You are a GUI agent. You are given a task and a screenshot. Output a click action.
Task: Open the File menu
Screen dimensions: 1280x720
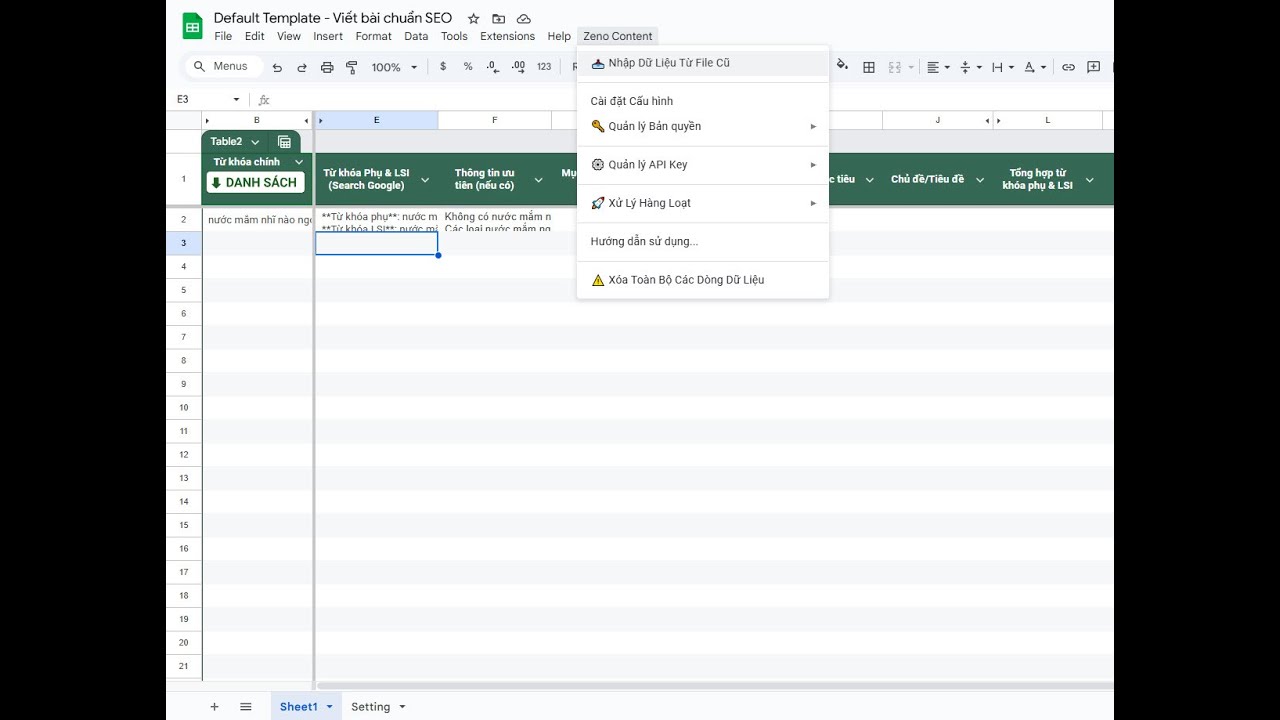[223, 36]
